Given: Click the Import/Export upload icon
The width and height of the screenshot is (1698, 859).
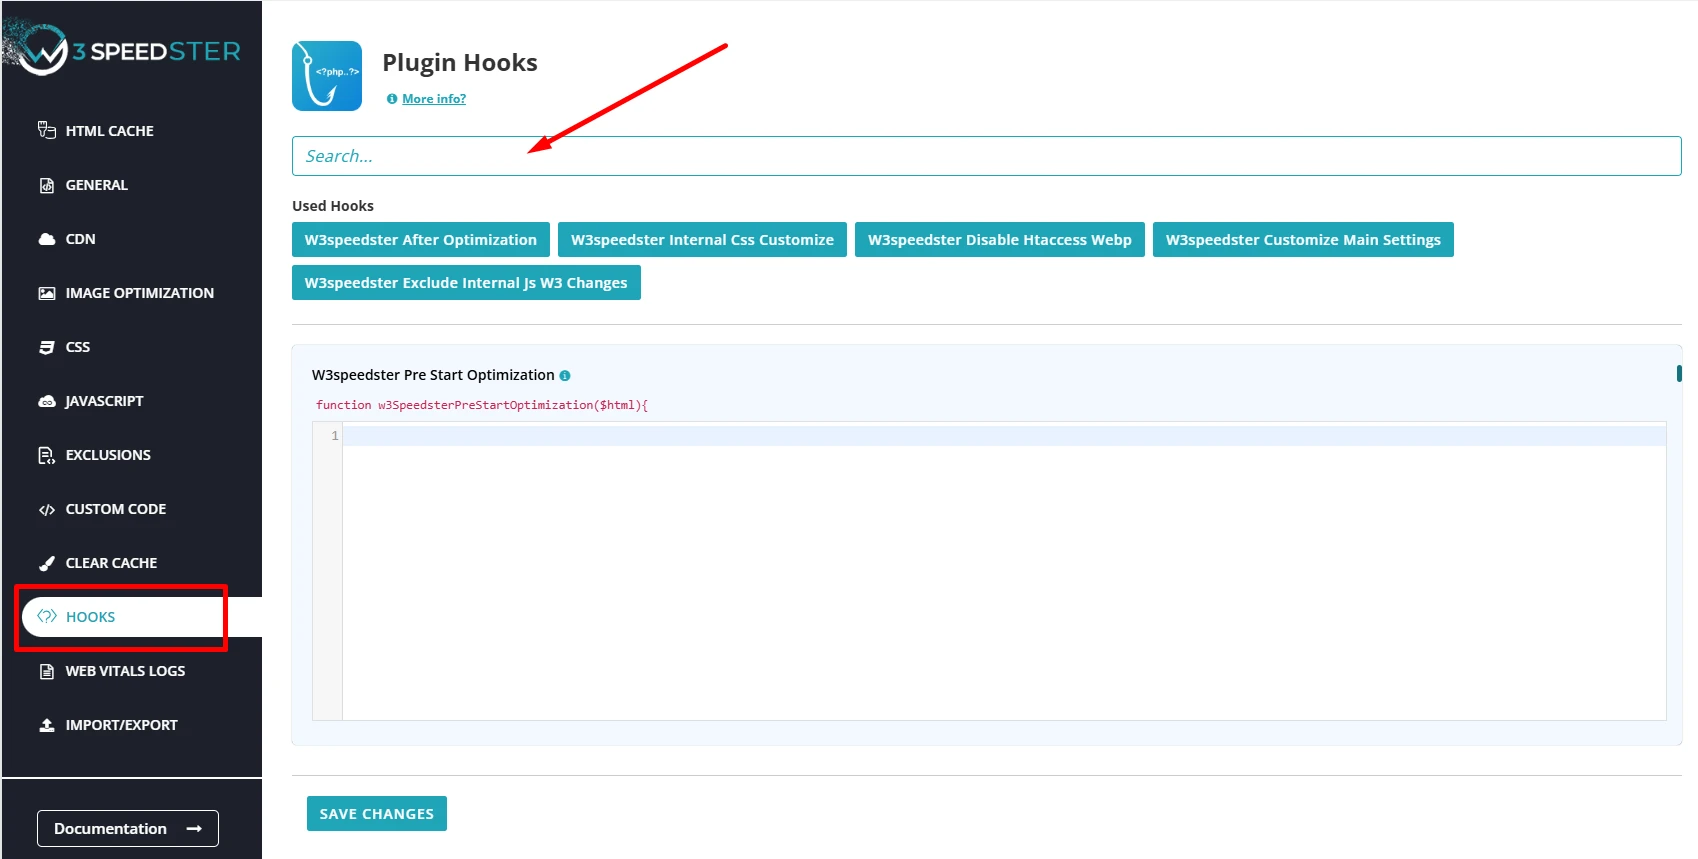Looking at the screenshot, I should (x=46, y=725).
